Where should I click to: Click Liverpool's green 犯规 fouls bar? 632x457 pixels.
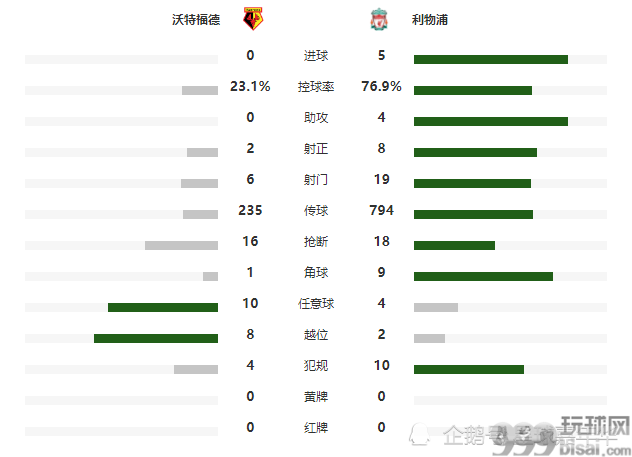tap(469, 369)
